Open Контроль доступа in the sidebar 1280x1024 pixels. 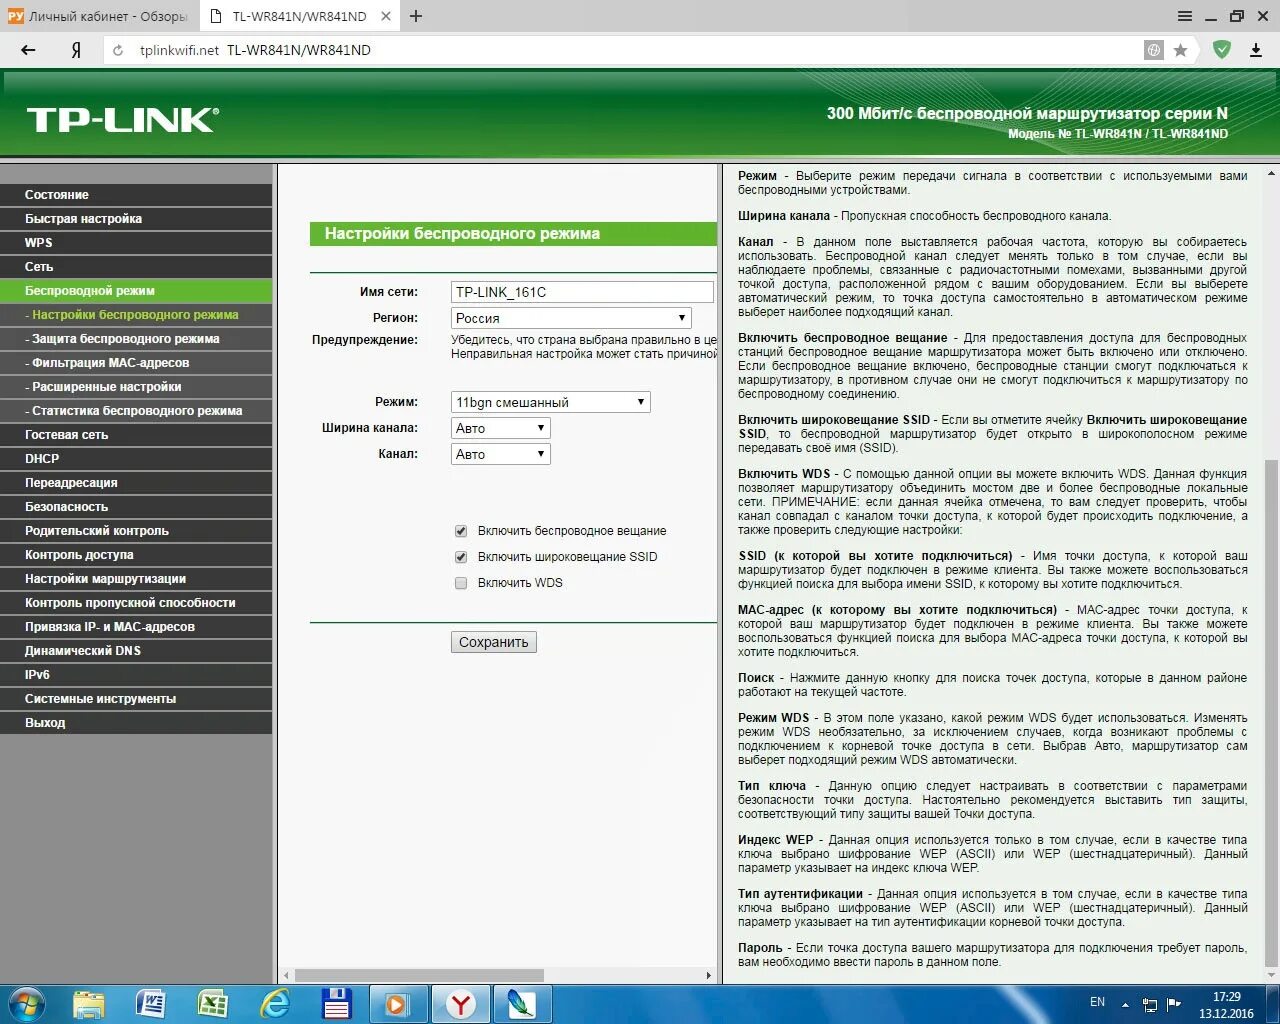(136, 555)
